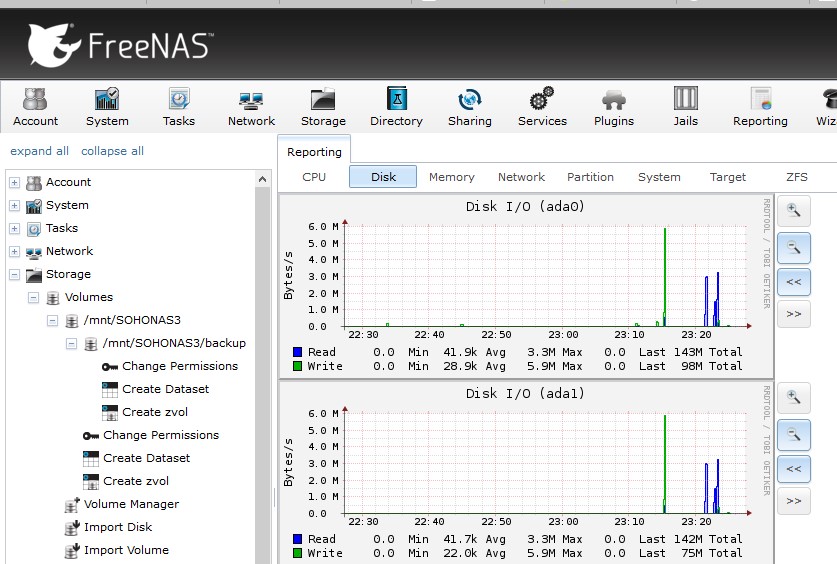The image size is (837, 564).
Task: Zoom in on the ada0 graph
Action: pyautogui.click(x=794, y=210)
